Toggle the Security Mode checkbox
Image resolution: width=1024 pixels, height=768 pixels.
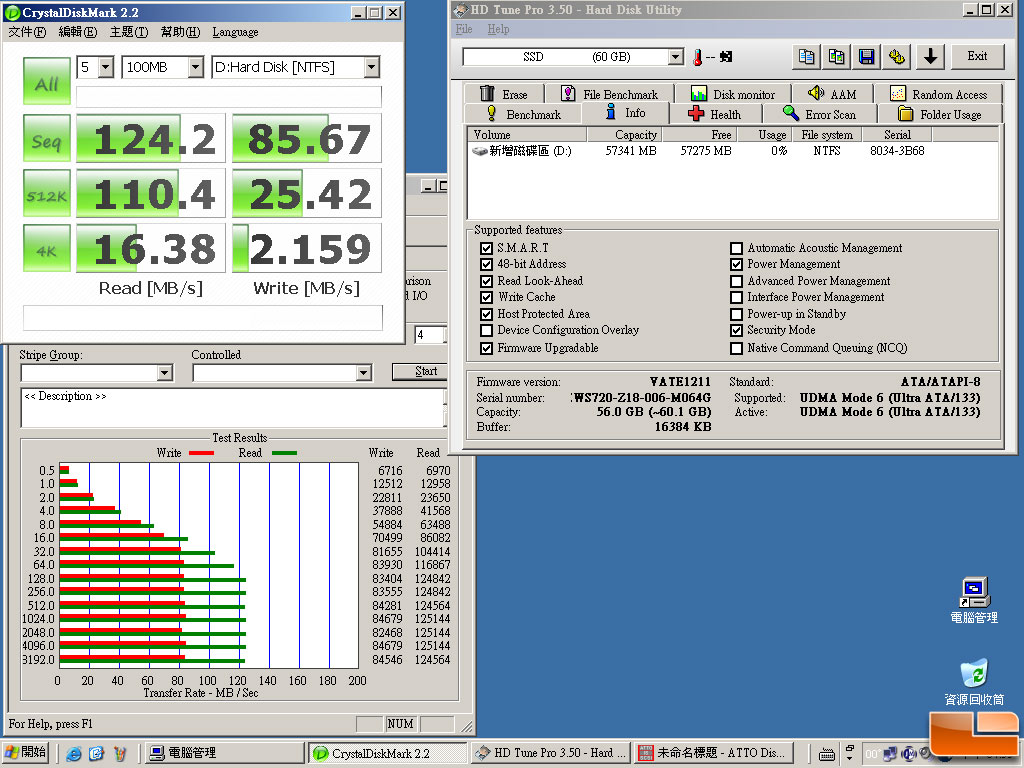(x=736, y=330)
